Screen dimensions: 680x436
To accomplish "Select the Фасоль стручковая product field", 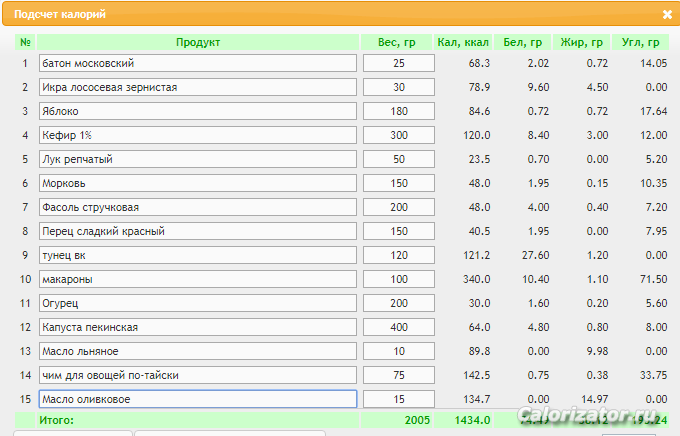I will 198,207.
